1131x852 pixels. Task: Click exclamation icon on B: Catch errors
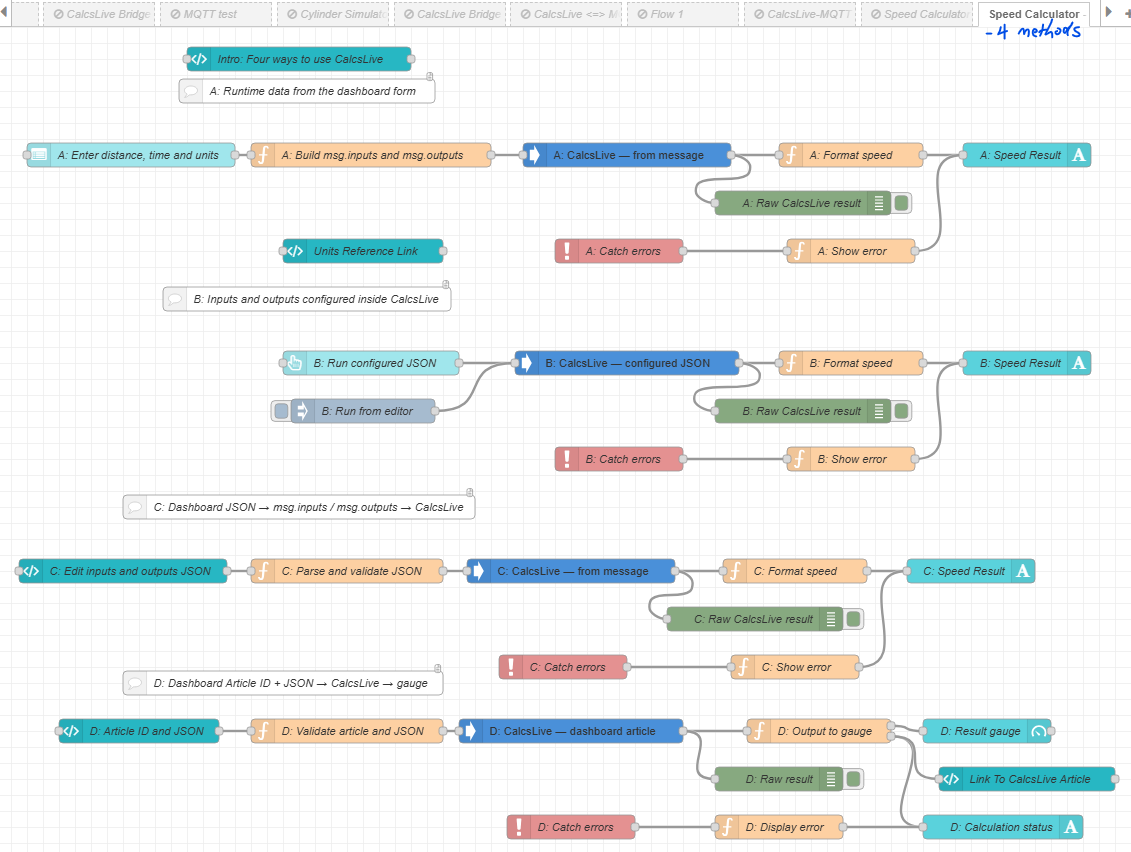[x=567, y=460]
